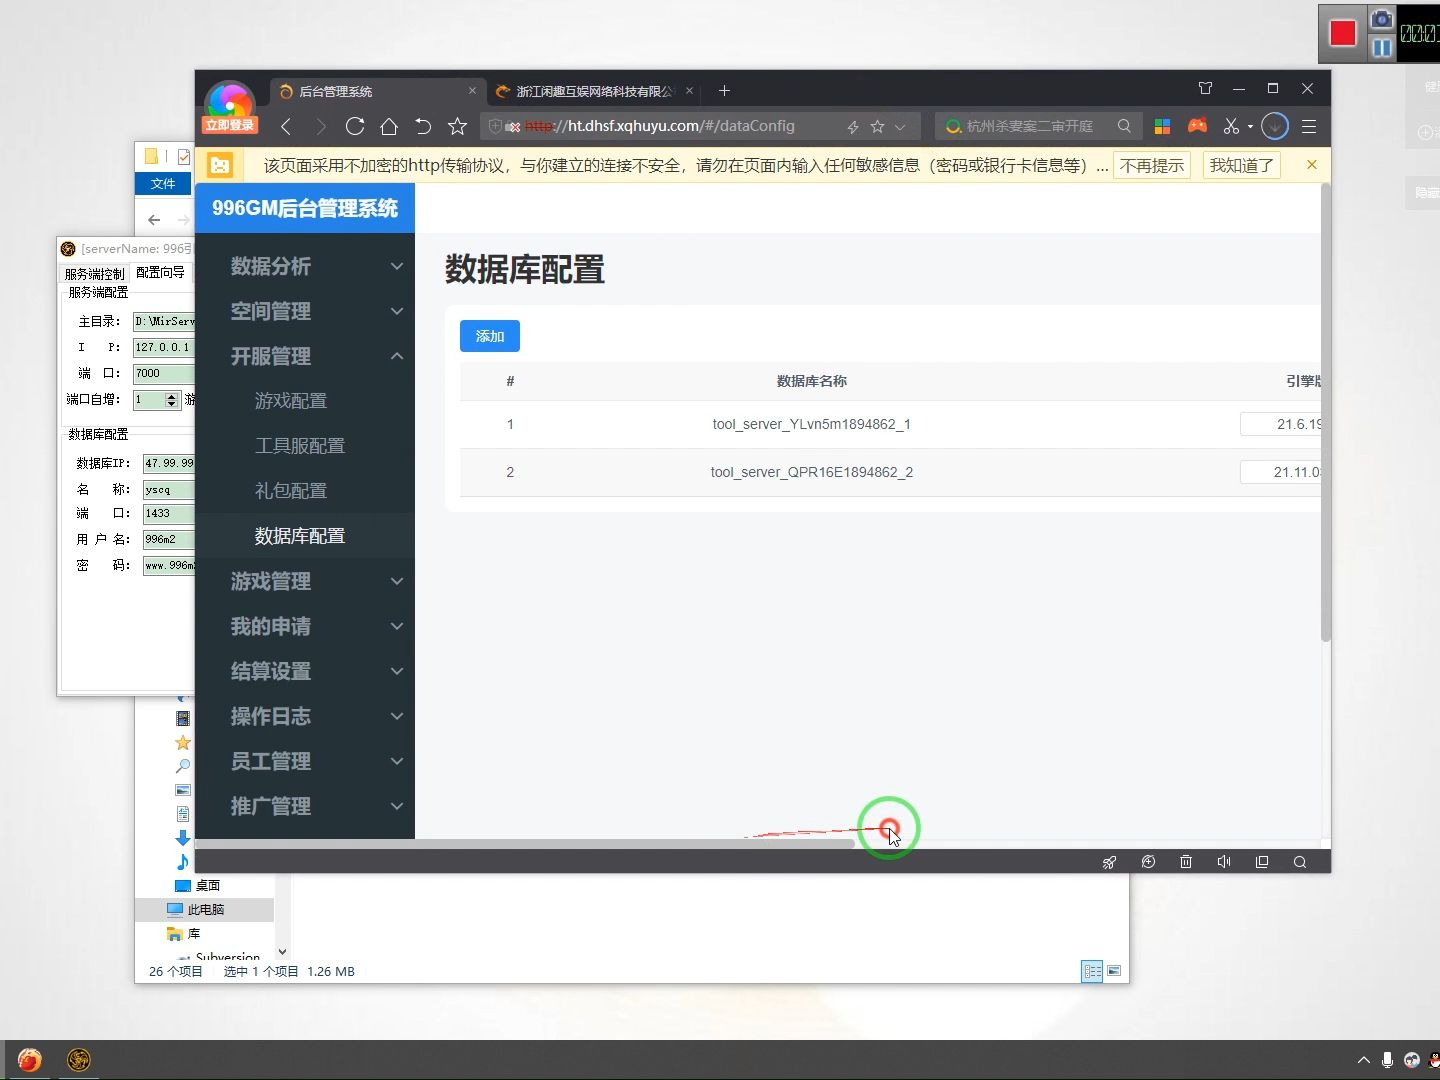Reload the page with refresh icon

coord(354,126)
